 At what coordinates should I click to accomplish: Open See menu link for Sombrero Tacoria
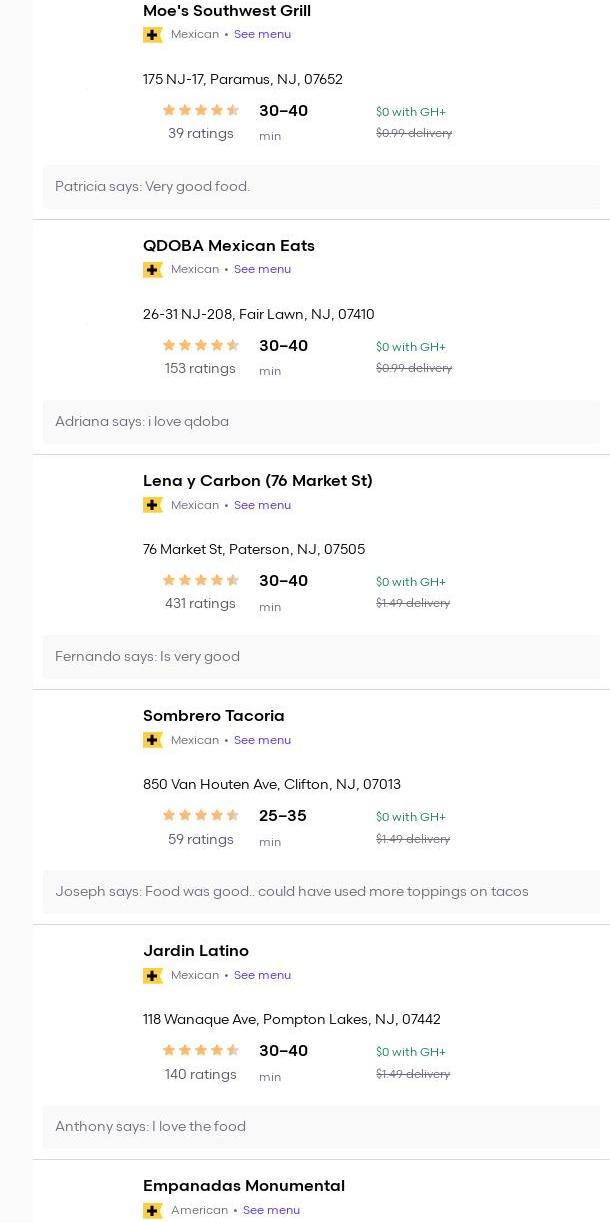point(262,740)
